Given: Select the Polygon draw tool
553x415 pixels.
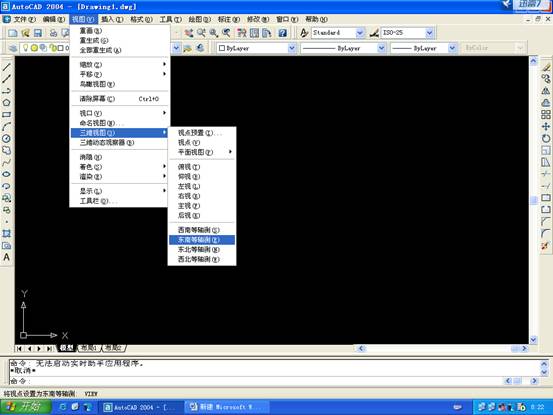Looking at the screenshot, I should pyautogui.click(x=6, y=103).
